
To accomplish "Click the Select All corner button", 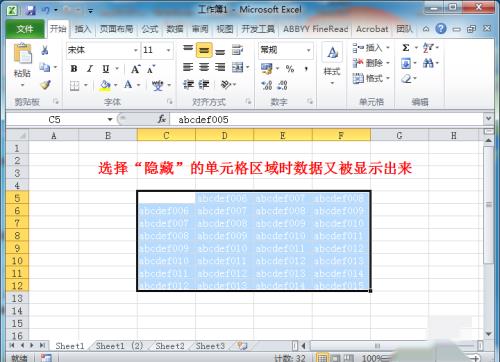I will click(x=17, y=135).
